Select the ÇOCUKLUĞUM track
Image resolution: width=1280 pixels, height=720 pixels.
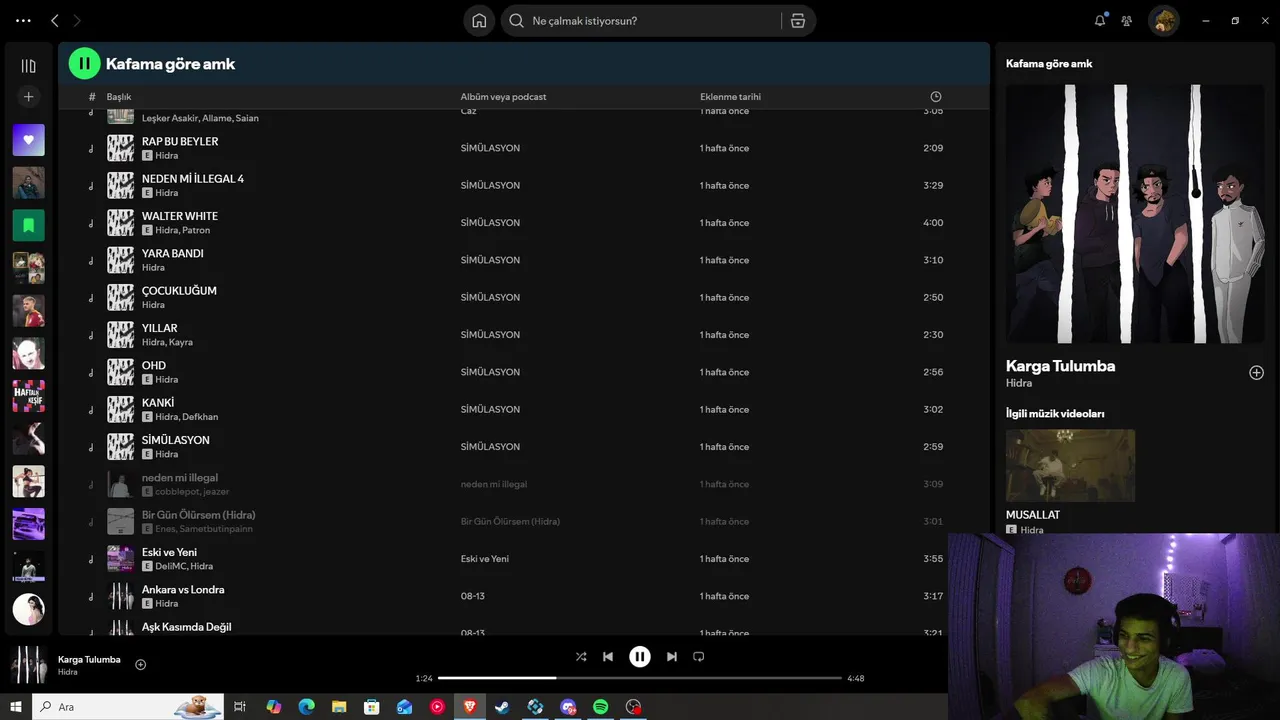pos(523,297)
